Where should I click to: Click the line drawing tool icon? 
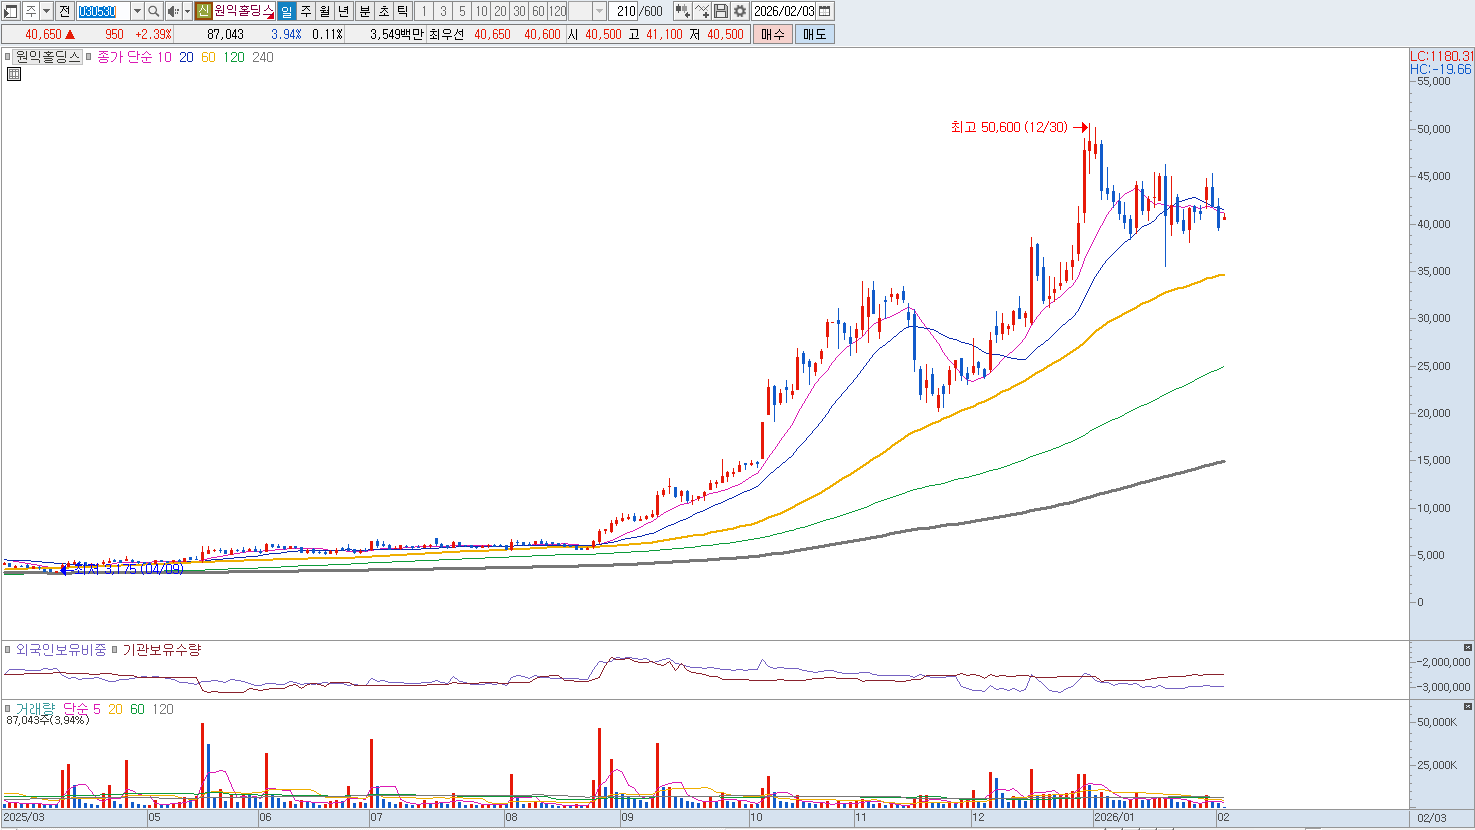[x=702, y=11]
